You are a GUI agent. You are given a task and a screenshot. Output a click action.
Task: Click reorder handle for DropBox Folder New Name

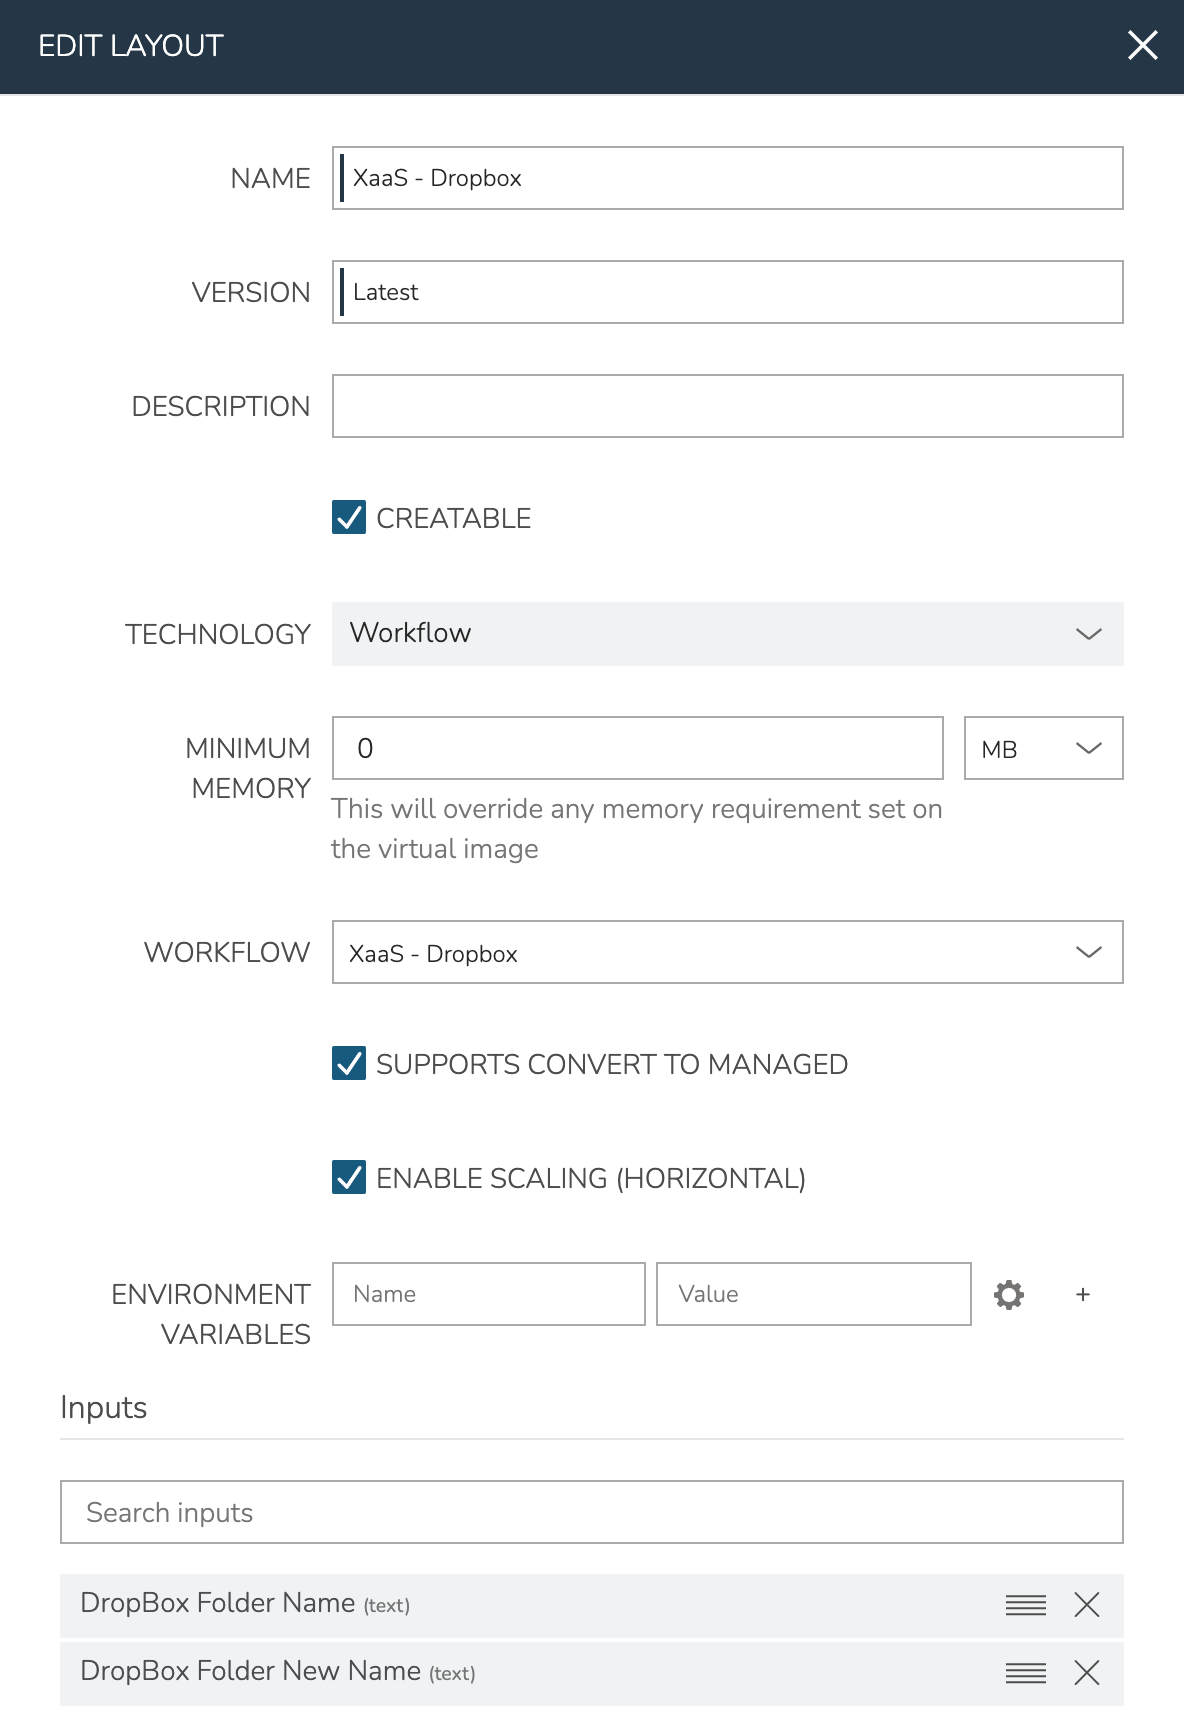coord(1026,1673)
